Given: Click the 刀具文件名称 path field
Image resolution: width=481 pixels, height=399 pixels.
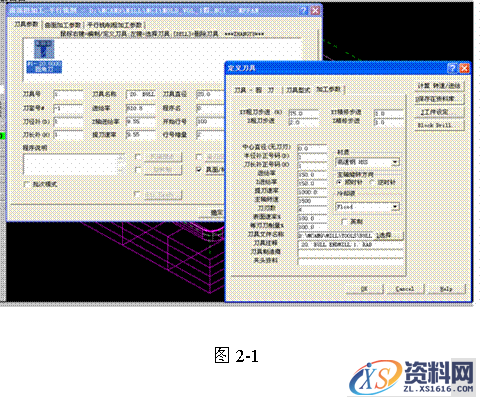Looking at the screenshot, I should point(336,235).
